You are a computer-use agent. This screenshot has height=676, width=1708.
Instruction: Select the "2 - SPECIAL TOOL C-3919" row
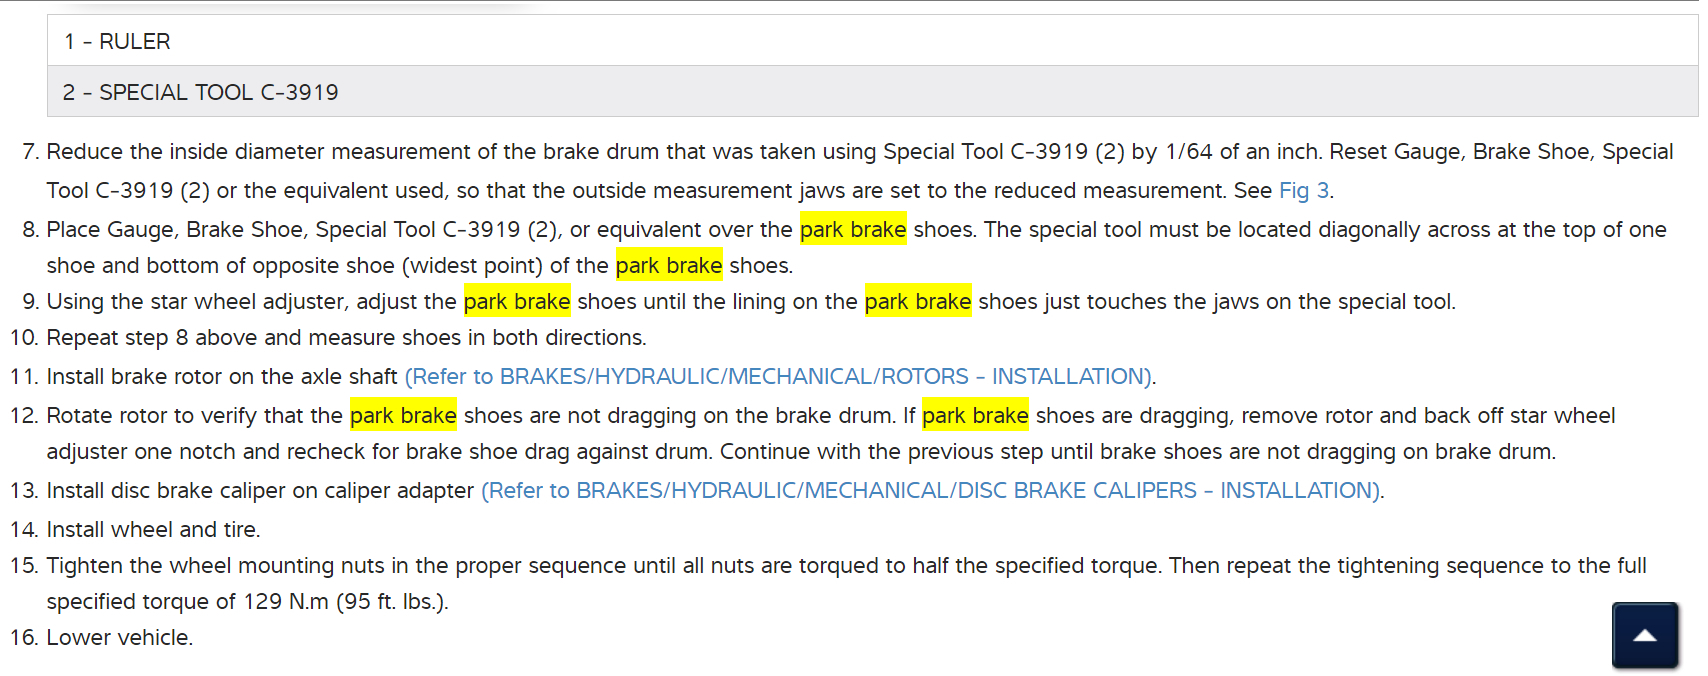pos(201,92)
